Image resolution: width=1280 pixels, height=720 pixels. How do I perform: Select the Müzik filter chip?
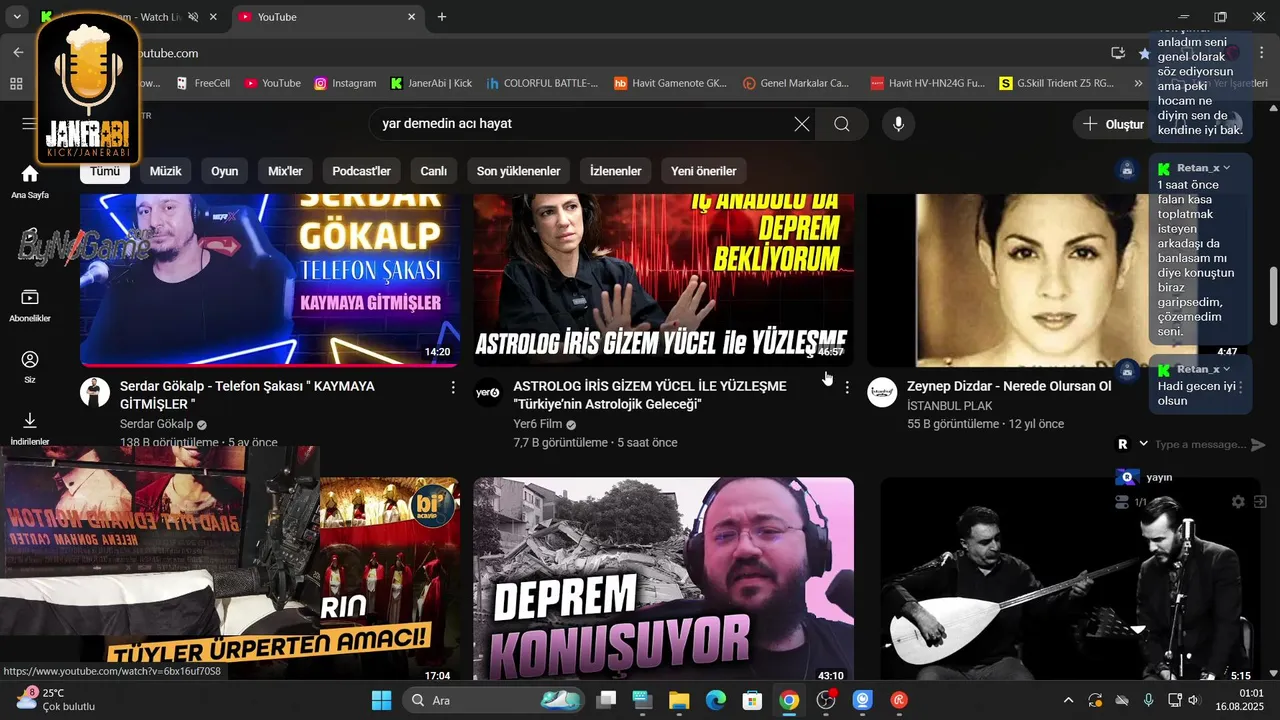166,171
